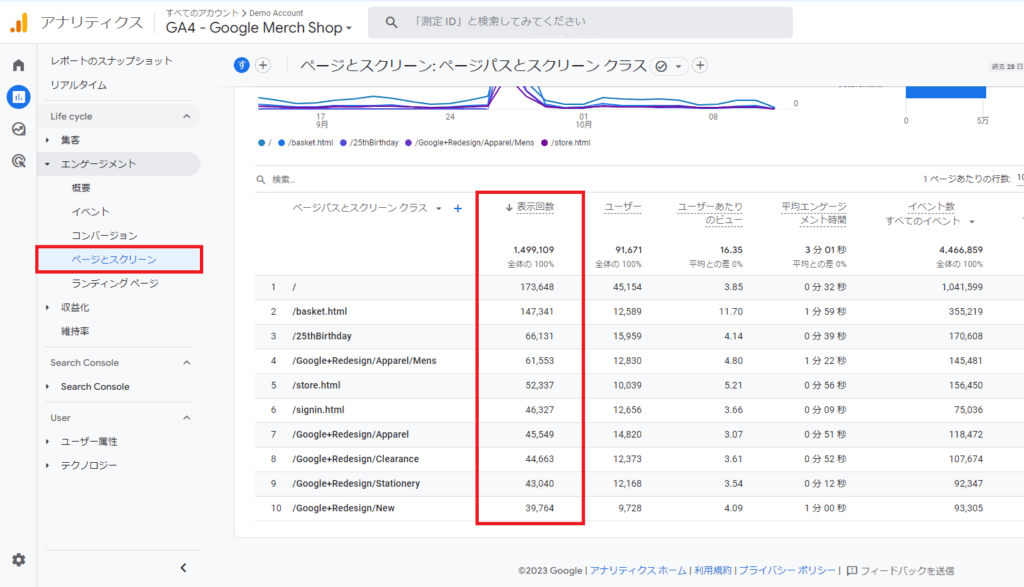Sort by 表示回数 column header
This screenshot has height=587, width=1024.
[x=535, y=207]
